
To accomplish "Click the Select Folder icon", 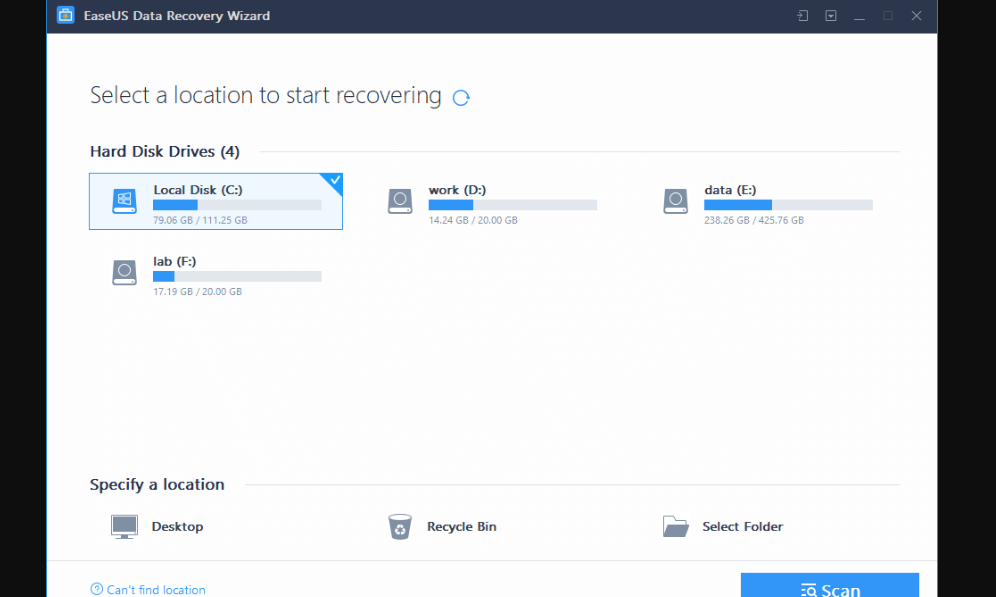I will coord(676,526).
